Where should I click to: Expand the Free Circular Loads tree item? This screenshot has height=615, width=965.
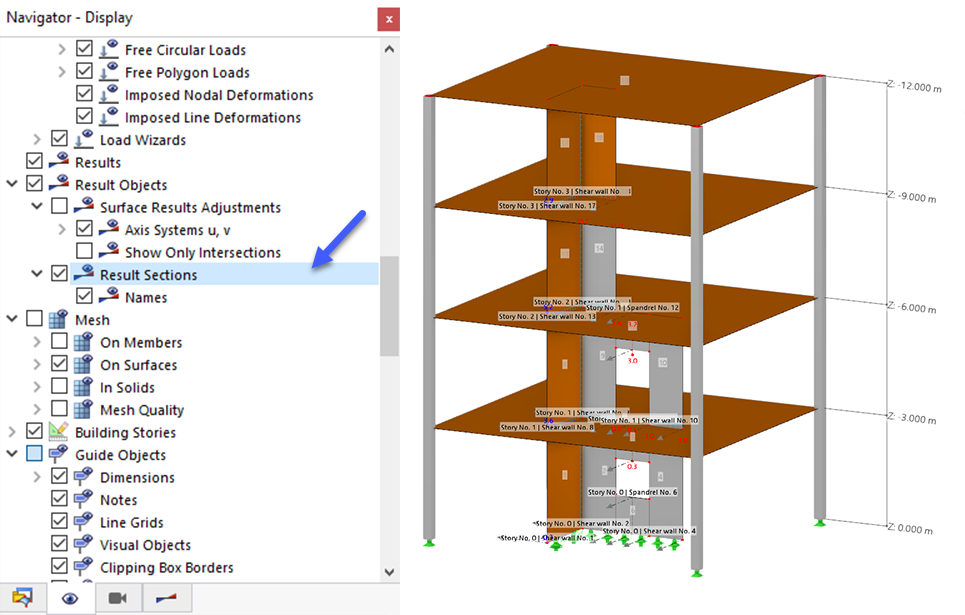point(62,48)
